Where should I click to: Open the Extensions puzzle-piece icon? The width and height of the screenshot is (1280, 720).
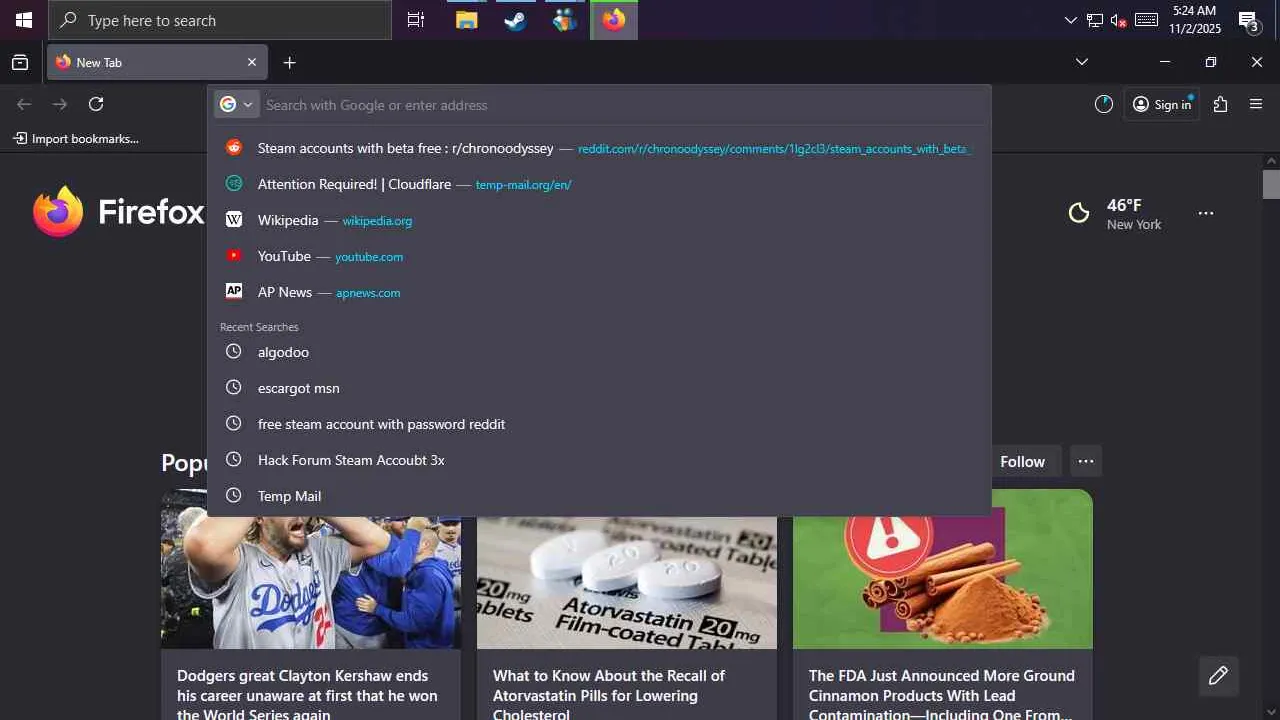[x=1220, y=104]
